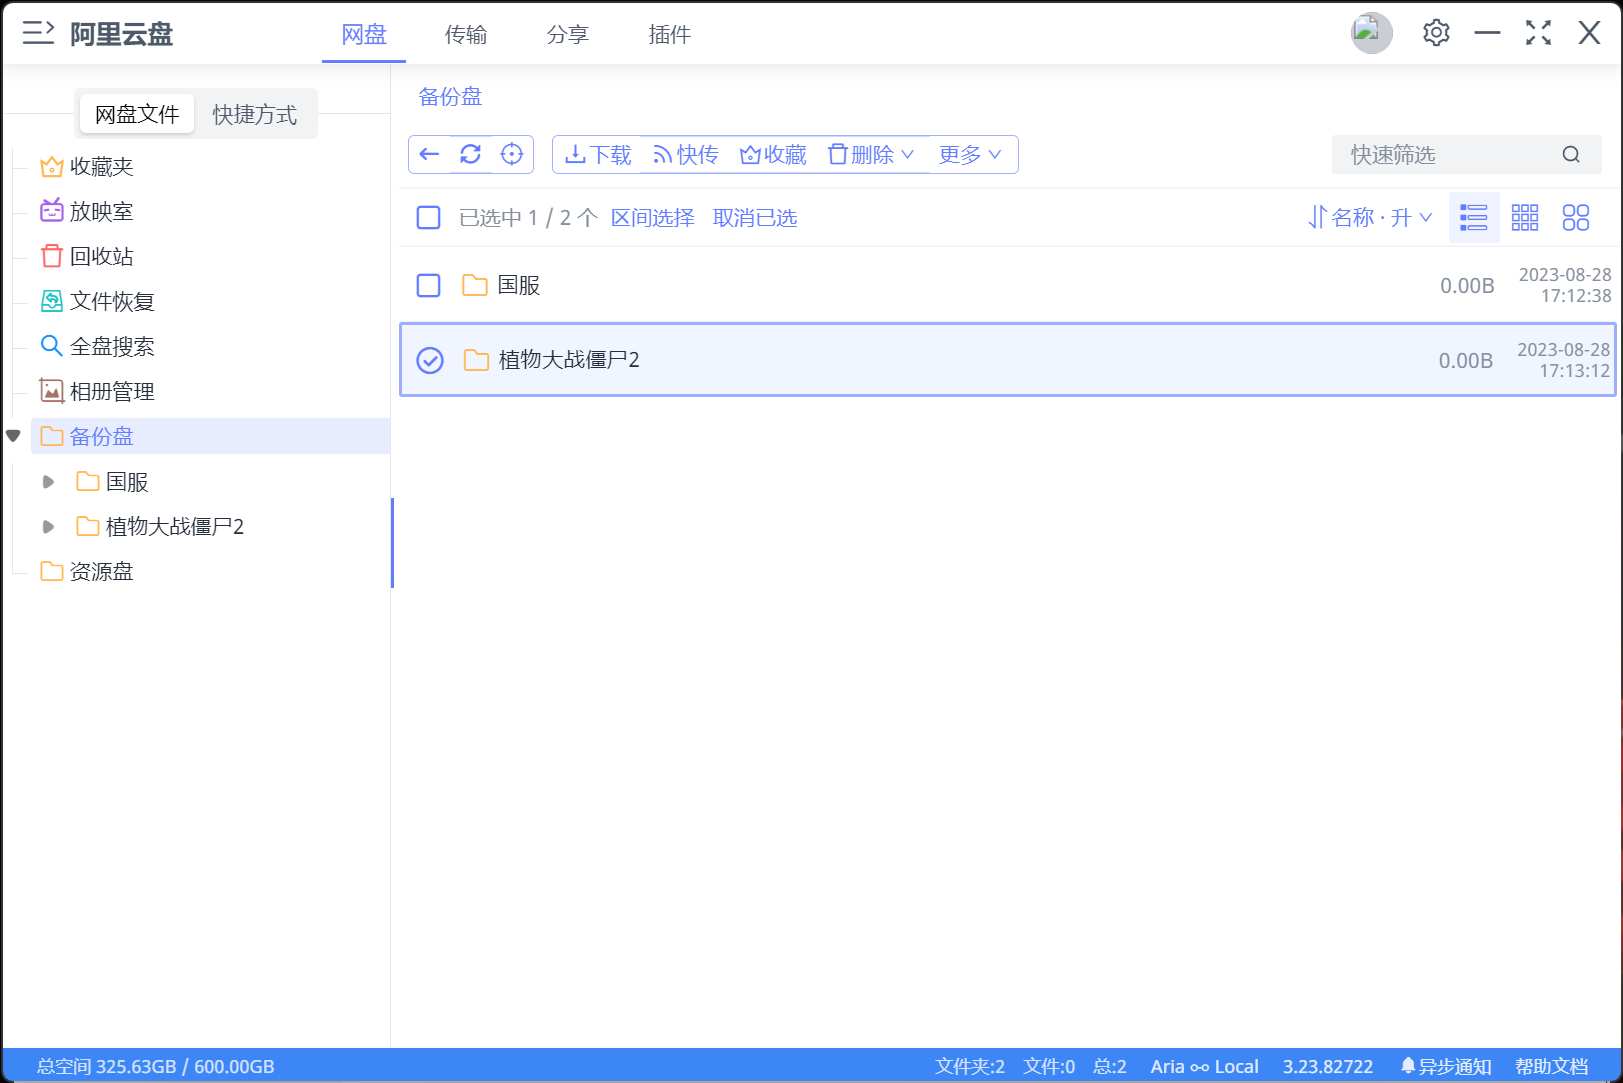Click the 区间选择 range select link
The height and width of the screenshot is (1083, 1623).
653,218
